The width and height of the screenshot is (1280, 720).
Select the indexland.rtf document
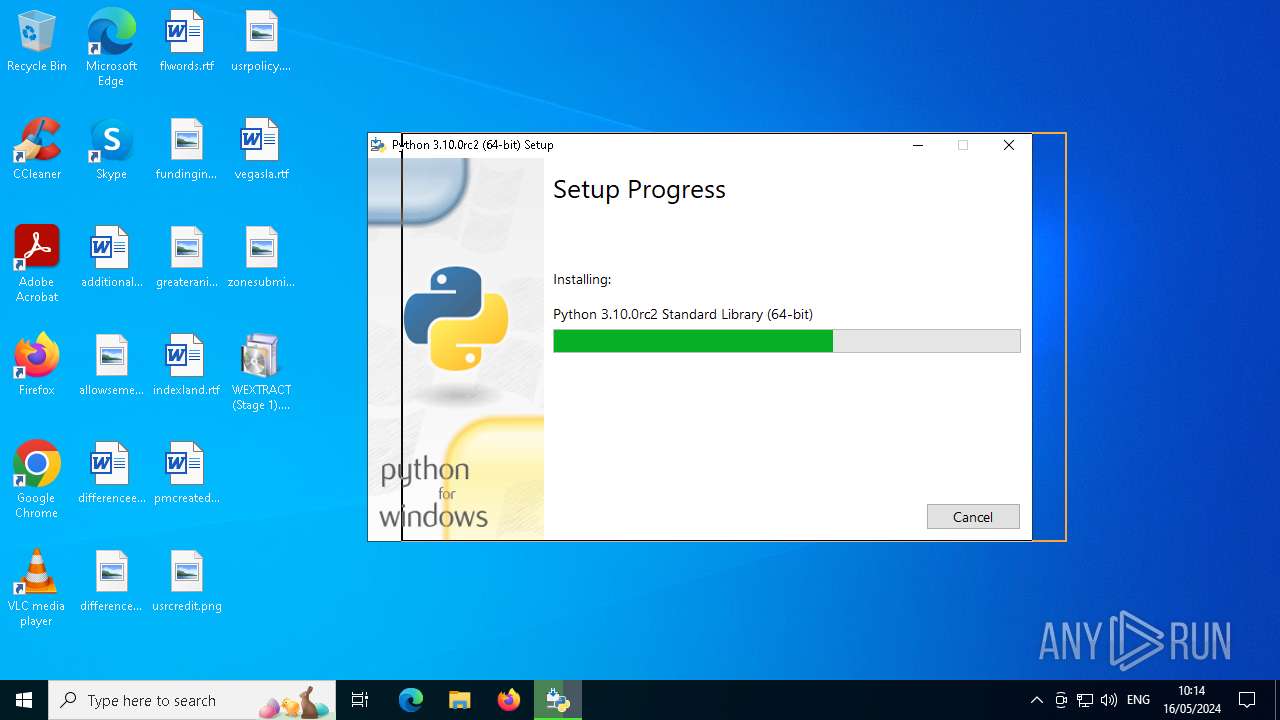coord(186,366)
